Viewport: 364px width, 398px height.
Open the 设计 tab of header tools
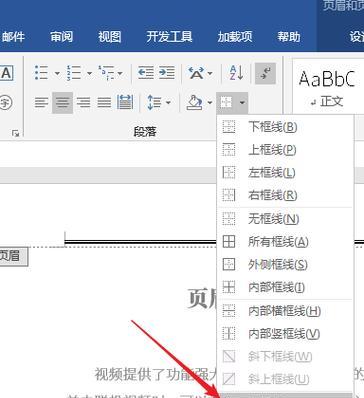coord(356,36)
